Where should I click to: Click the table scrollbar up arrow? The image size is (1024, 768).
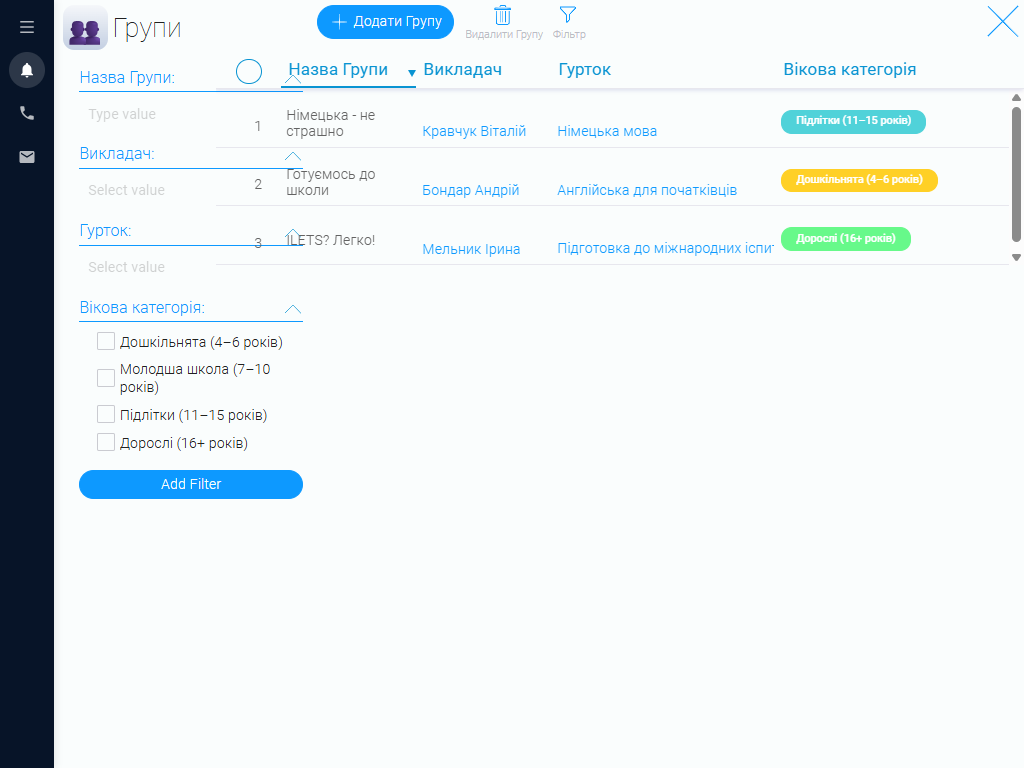coord(1016,97)
